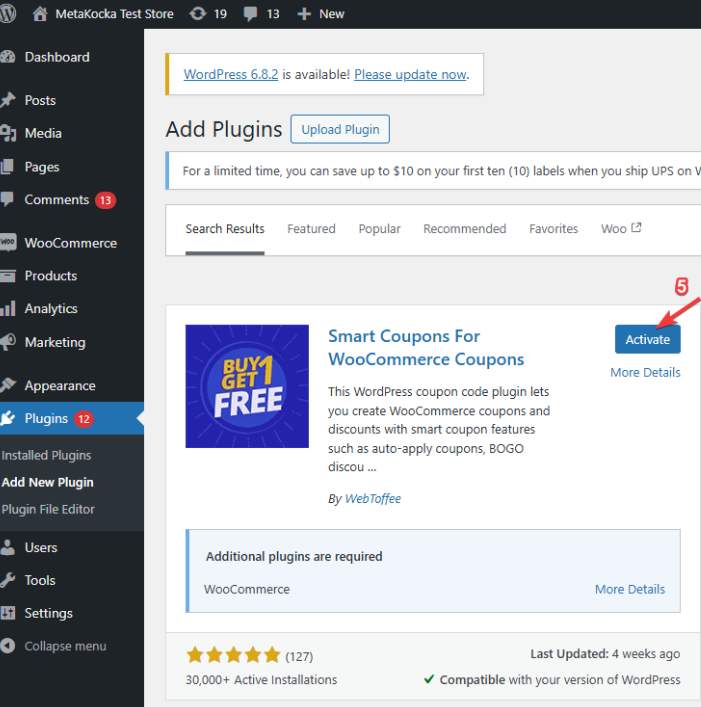This screenshot has width=701, height=707.
Task: Open the MetaKocka Test Store home icon
Action: (x=40, y=14)
